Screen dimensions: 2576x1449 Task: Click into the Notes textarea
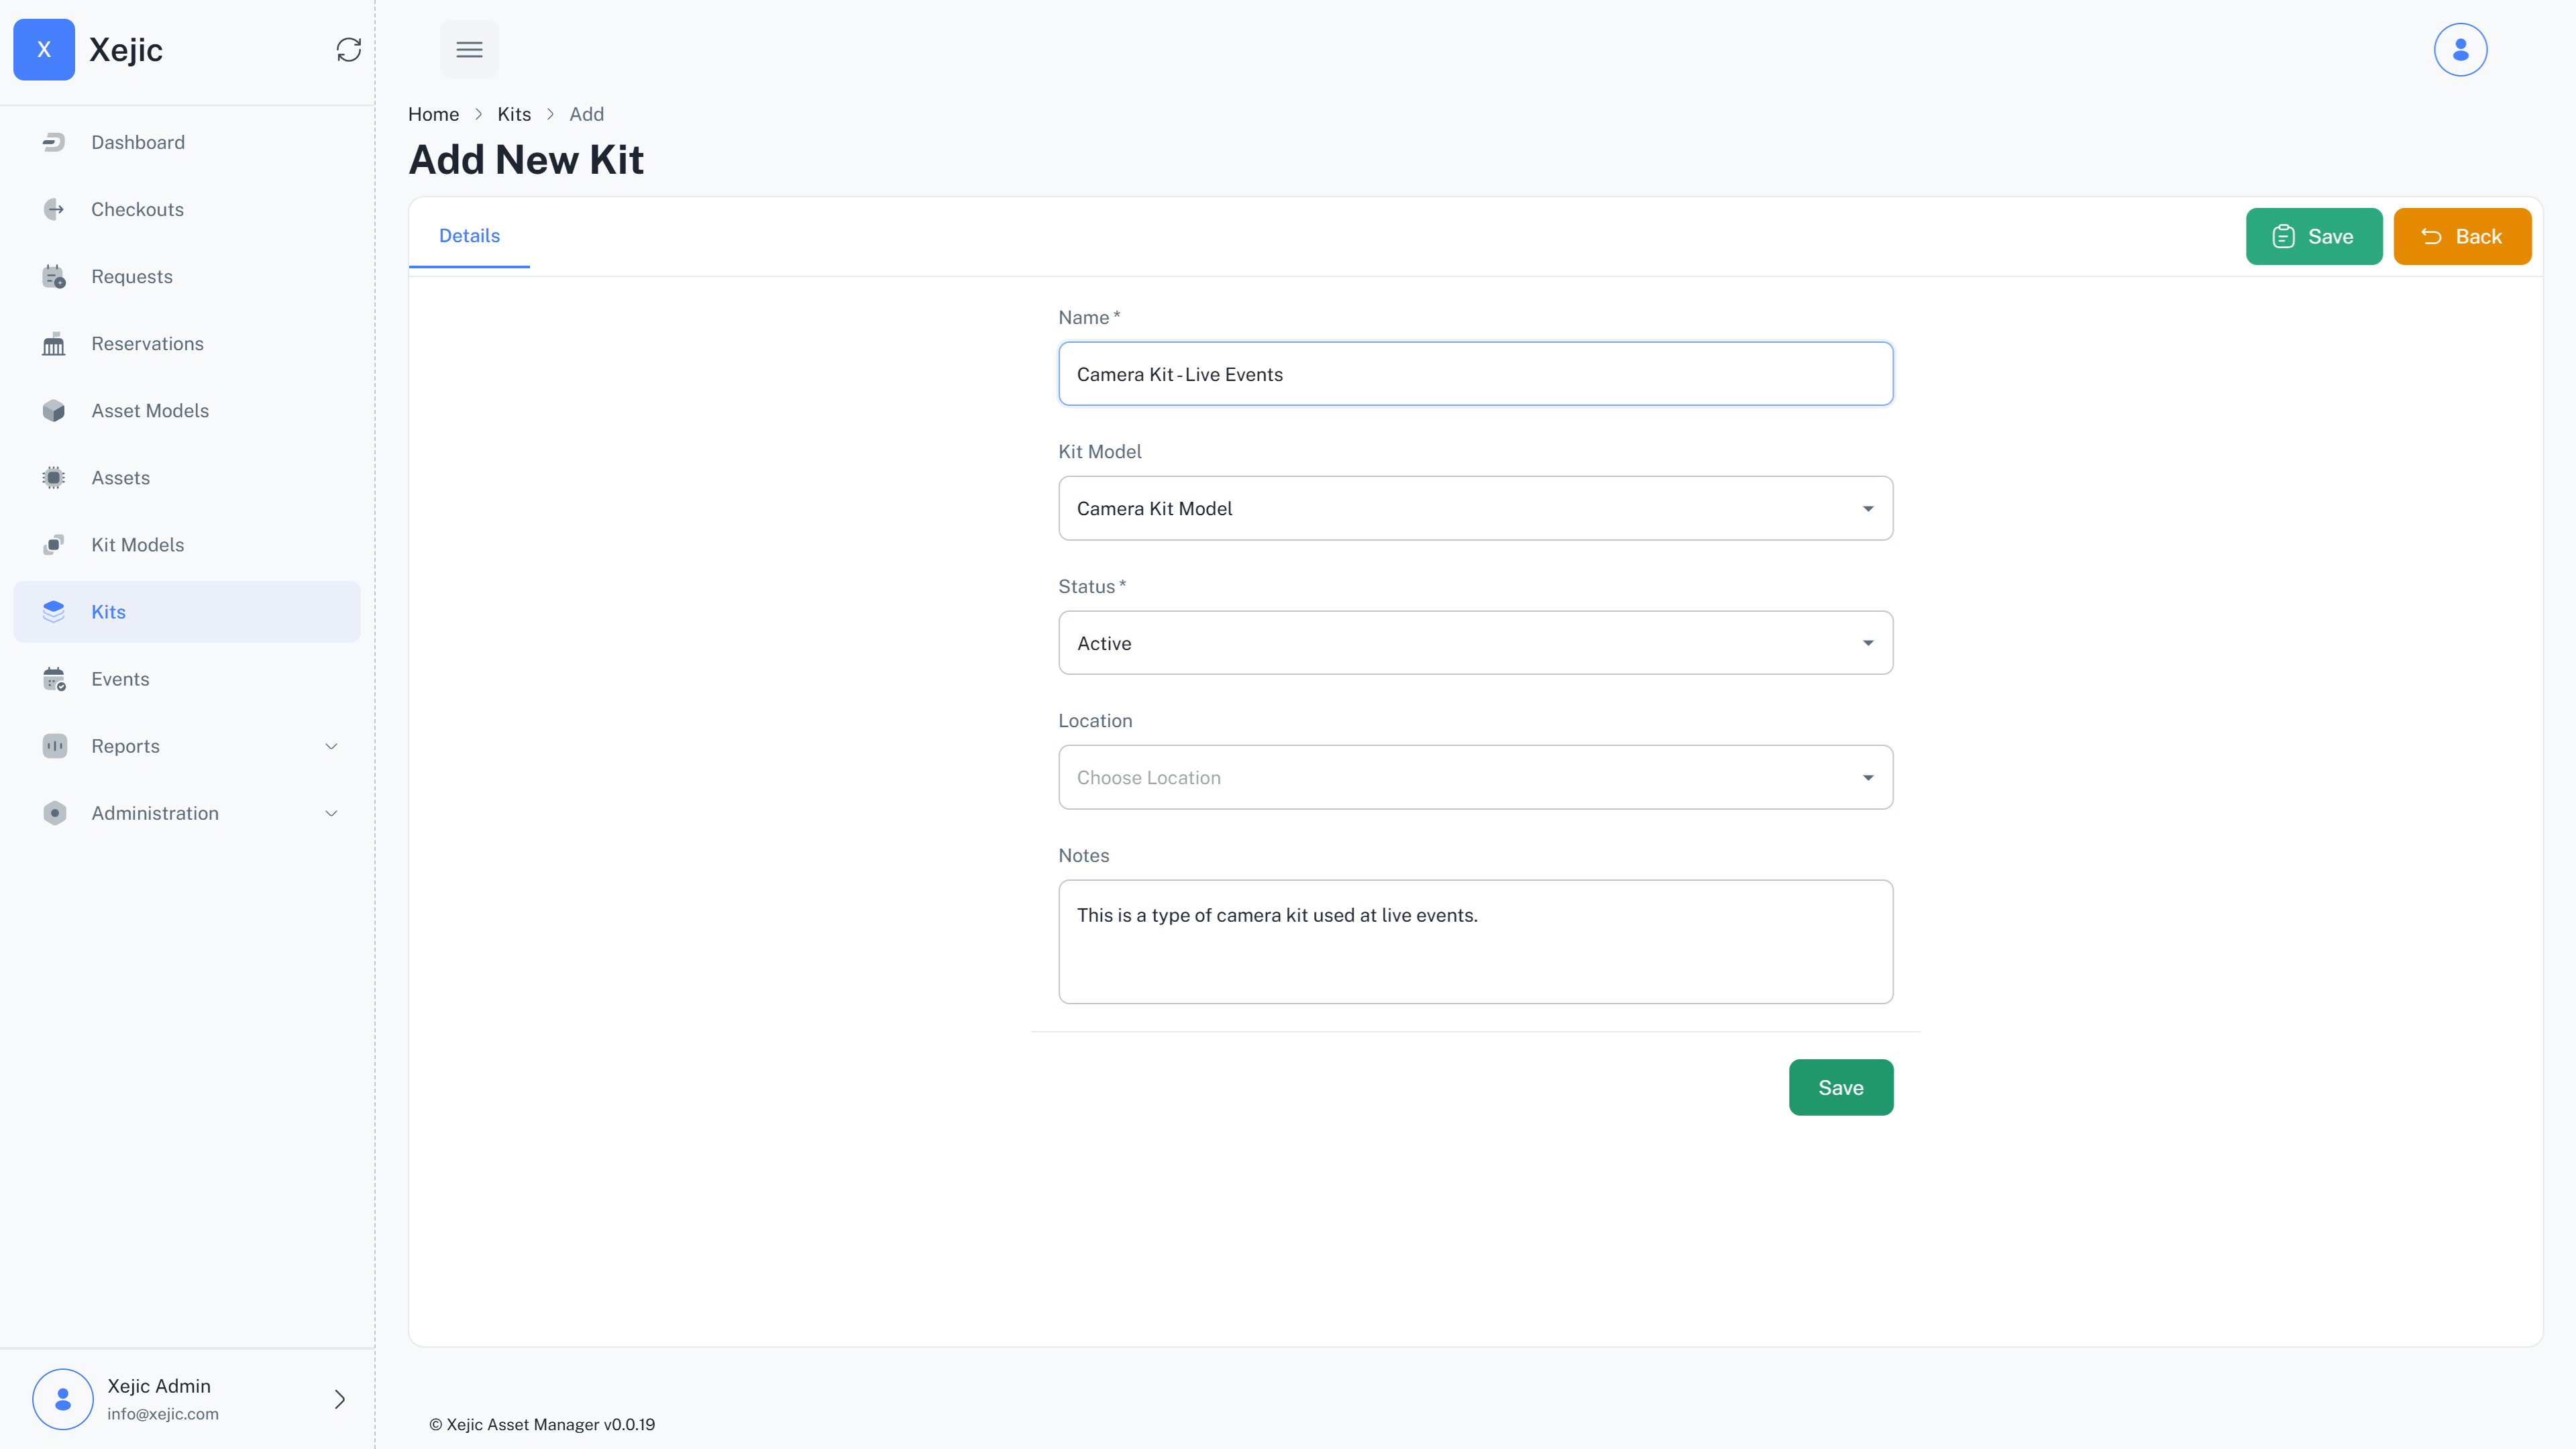1475,941
